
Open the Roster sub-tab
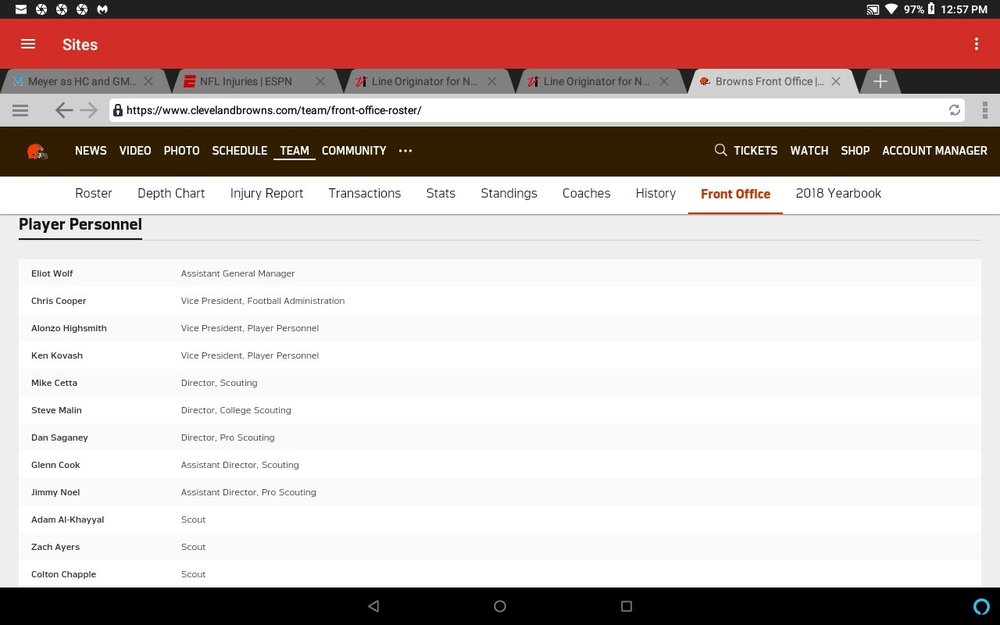tap(94, 193)
